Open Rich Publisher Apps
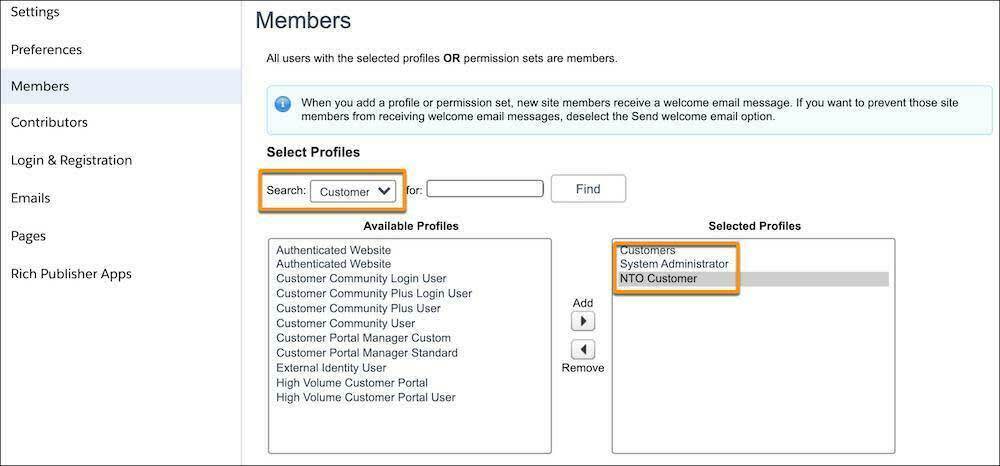 [71, 274]
